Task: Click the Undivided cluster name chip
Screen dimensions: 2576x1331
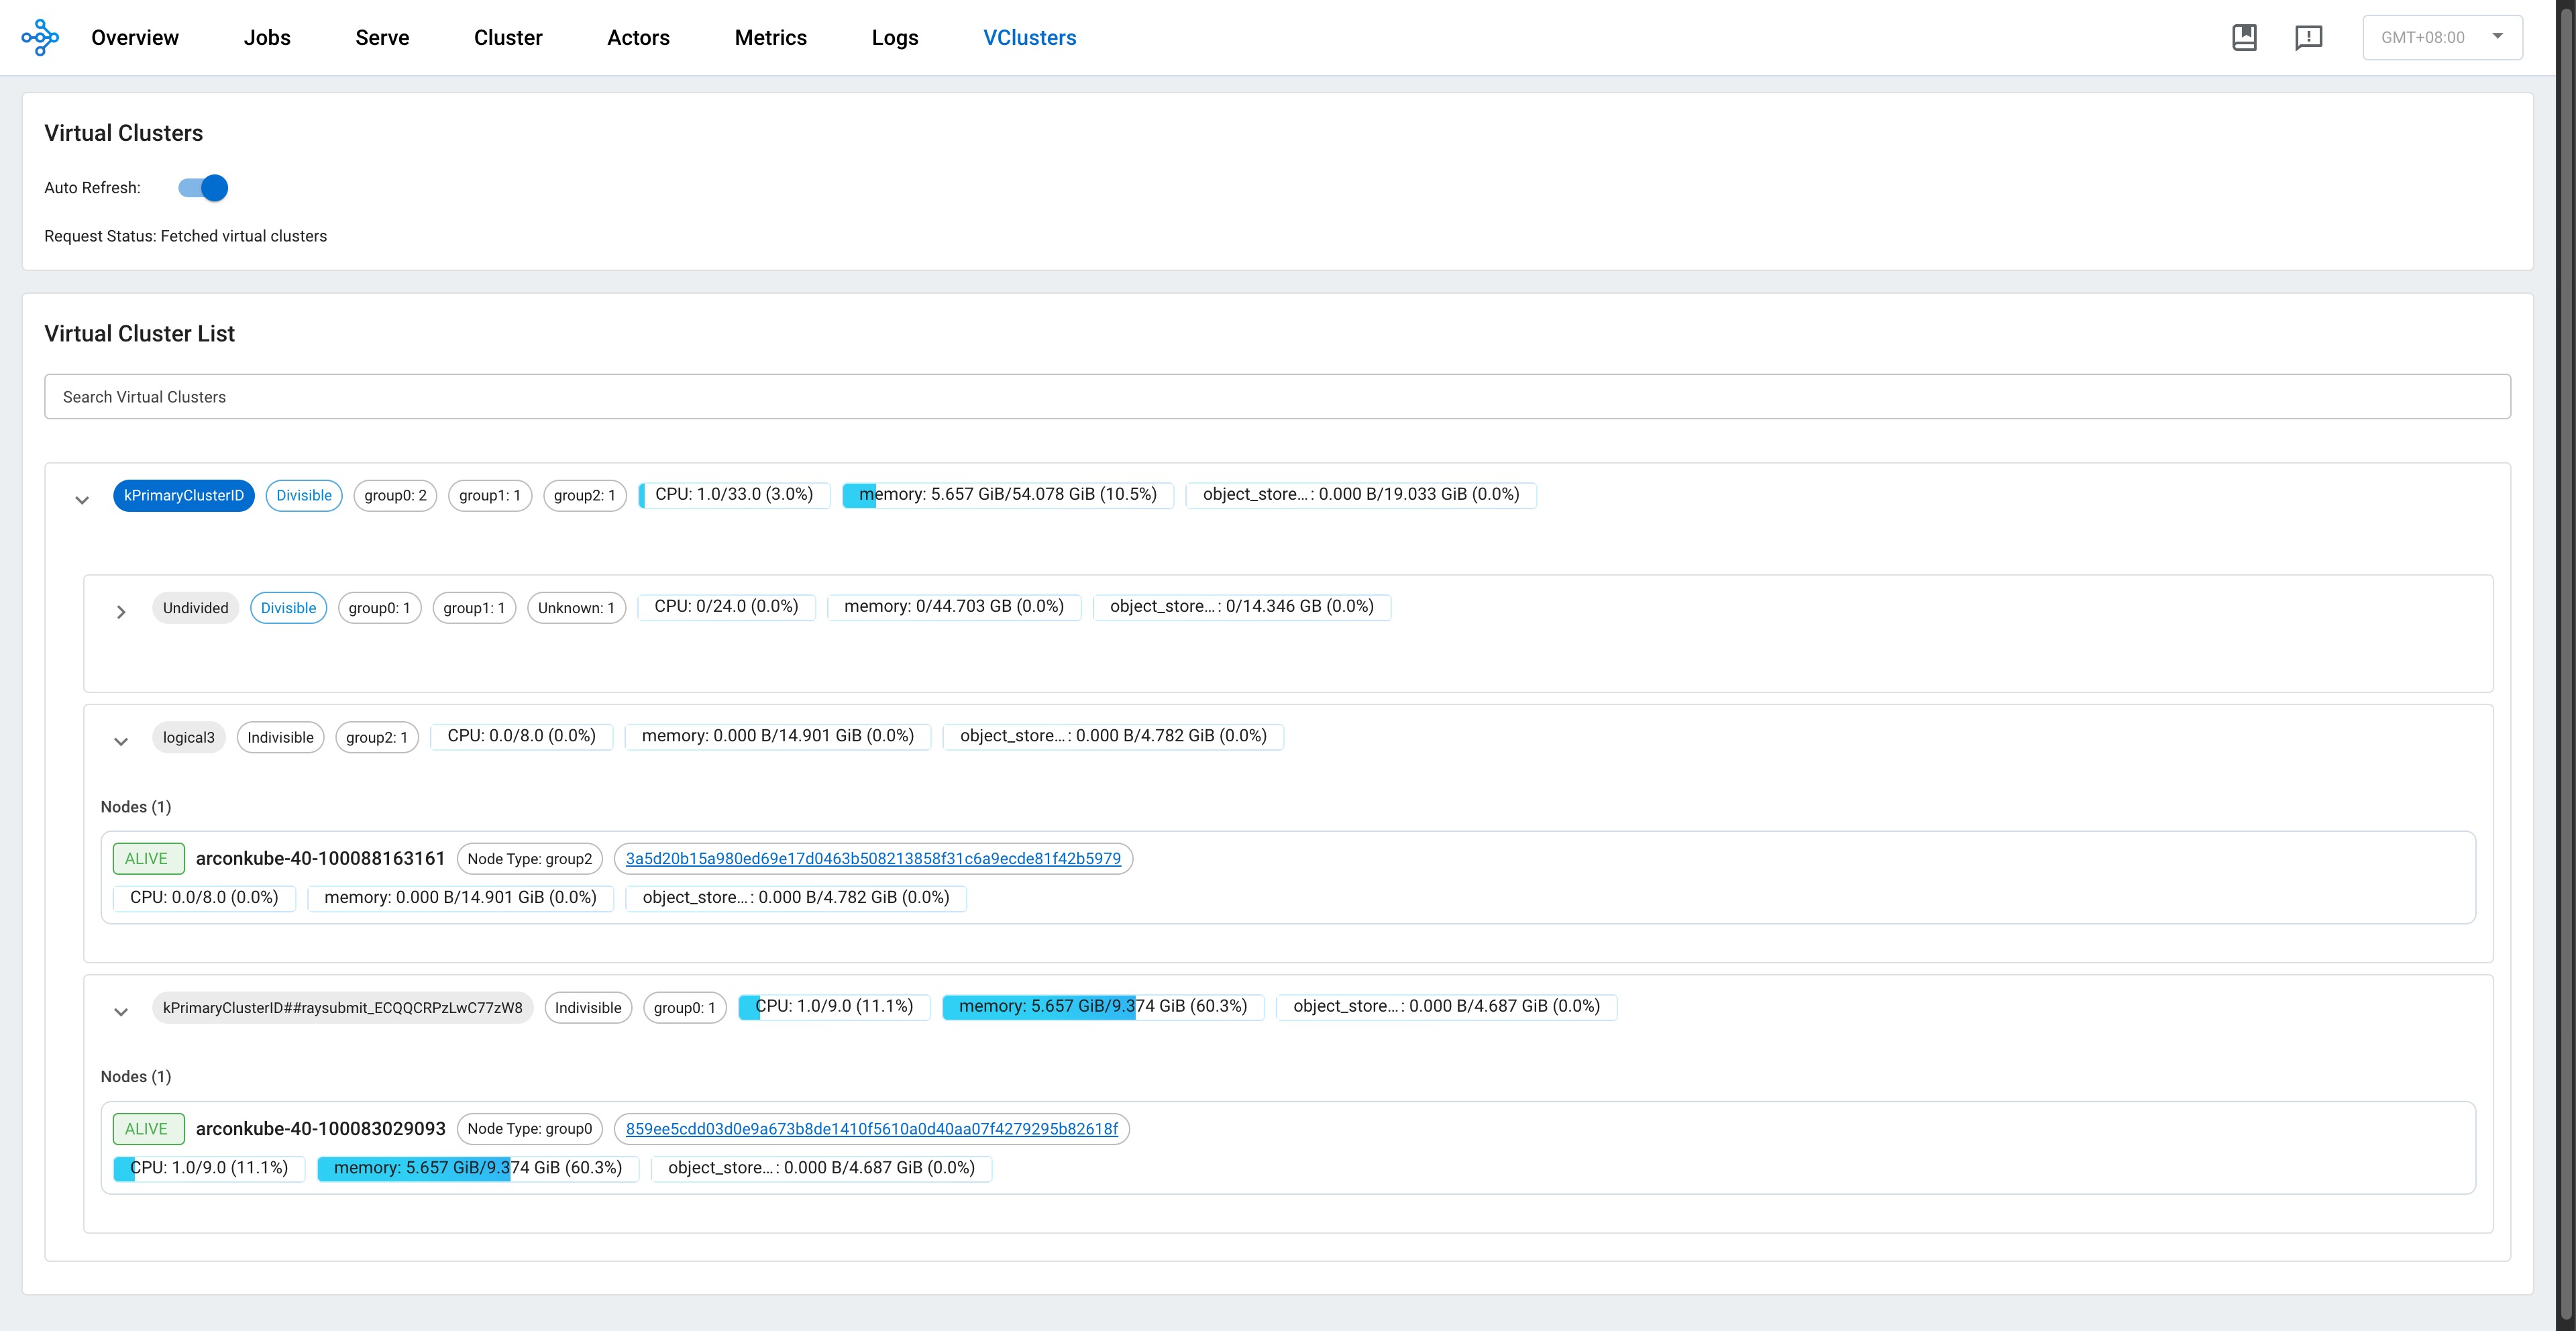Action: tap(195, 608)
